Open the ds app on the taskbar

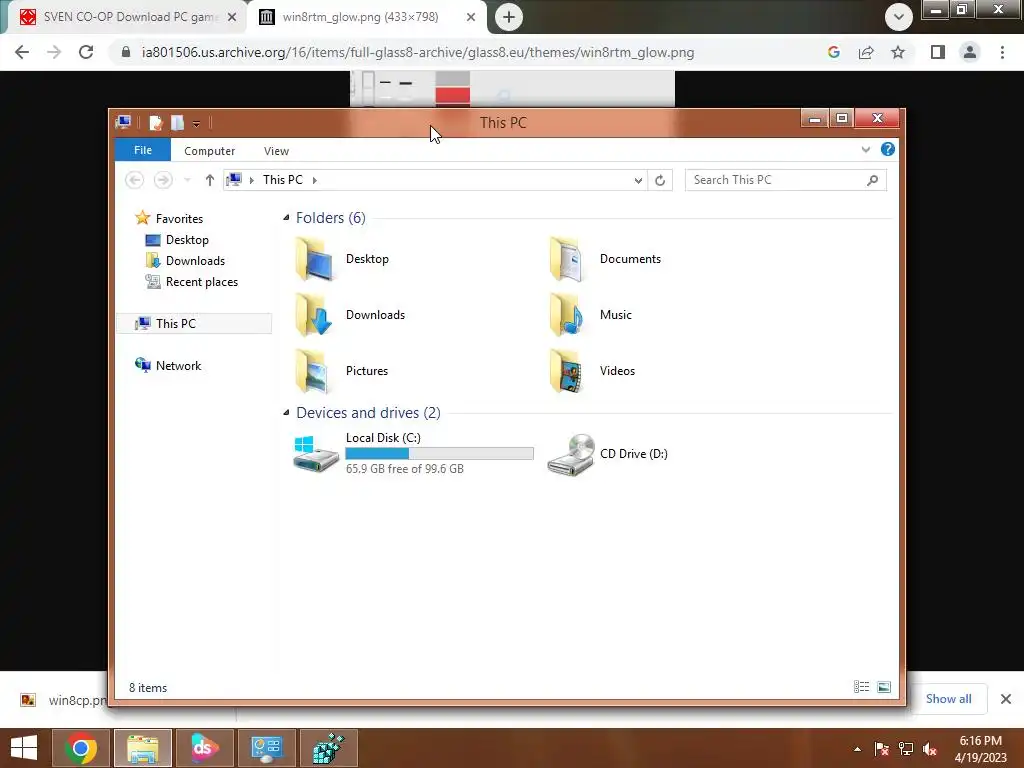pos(205,748)
